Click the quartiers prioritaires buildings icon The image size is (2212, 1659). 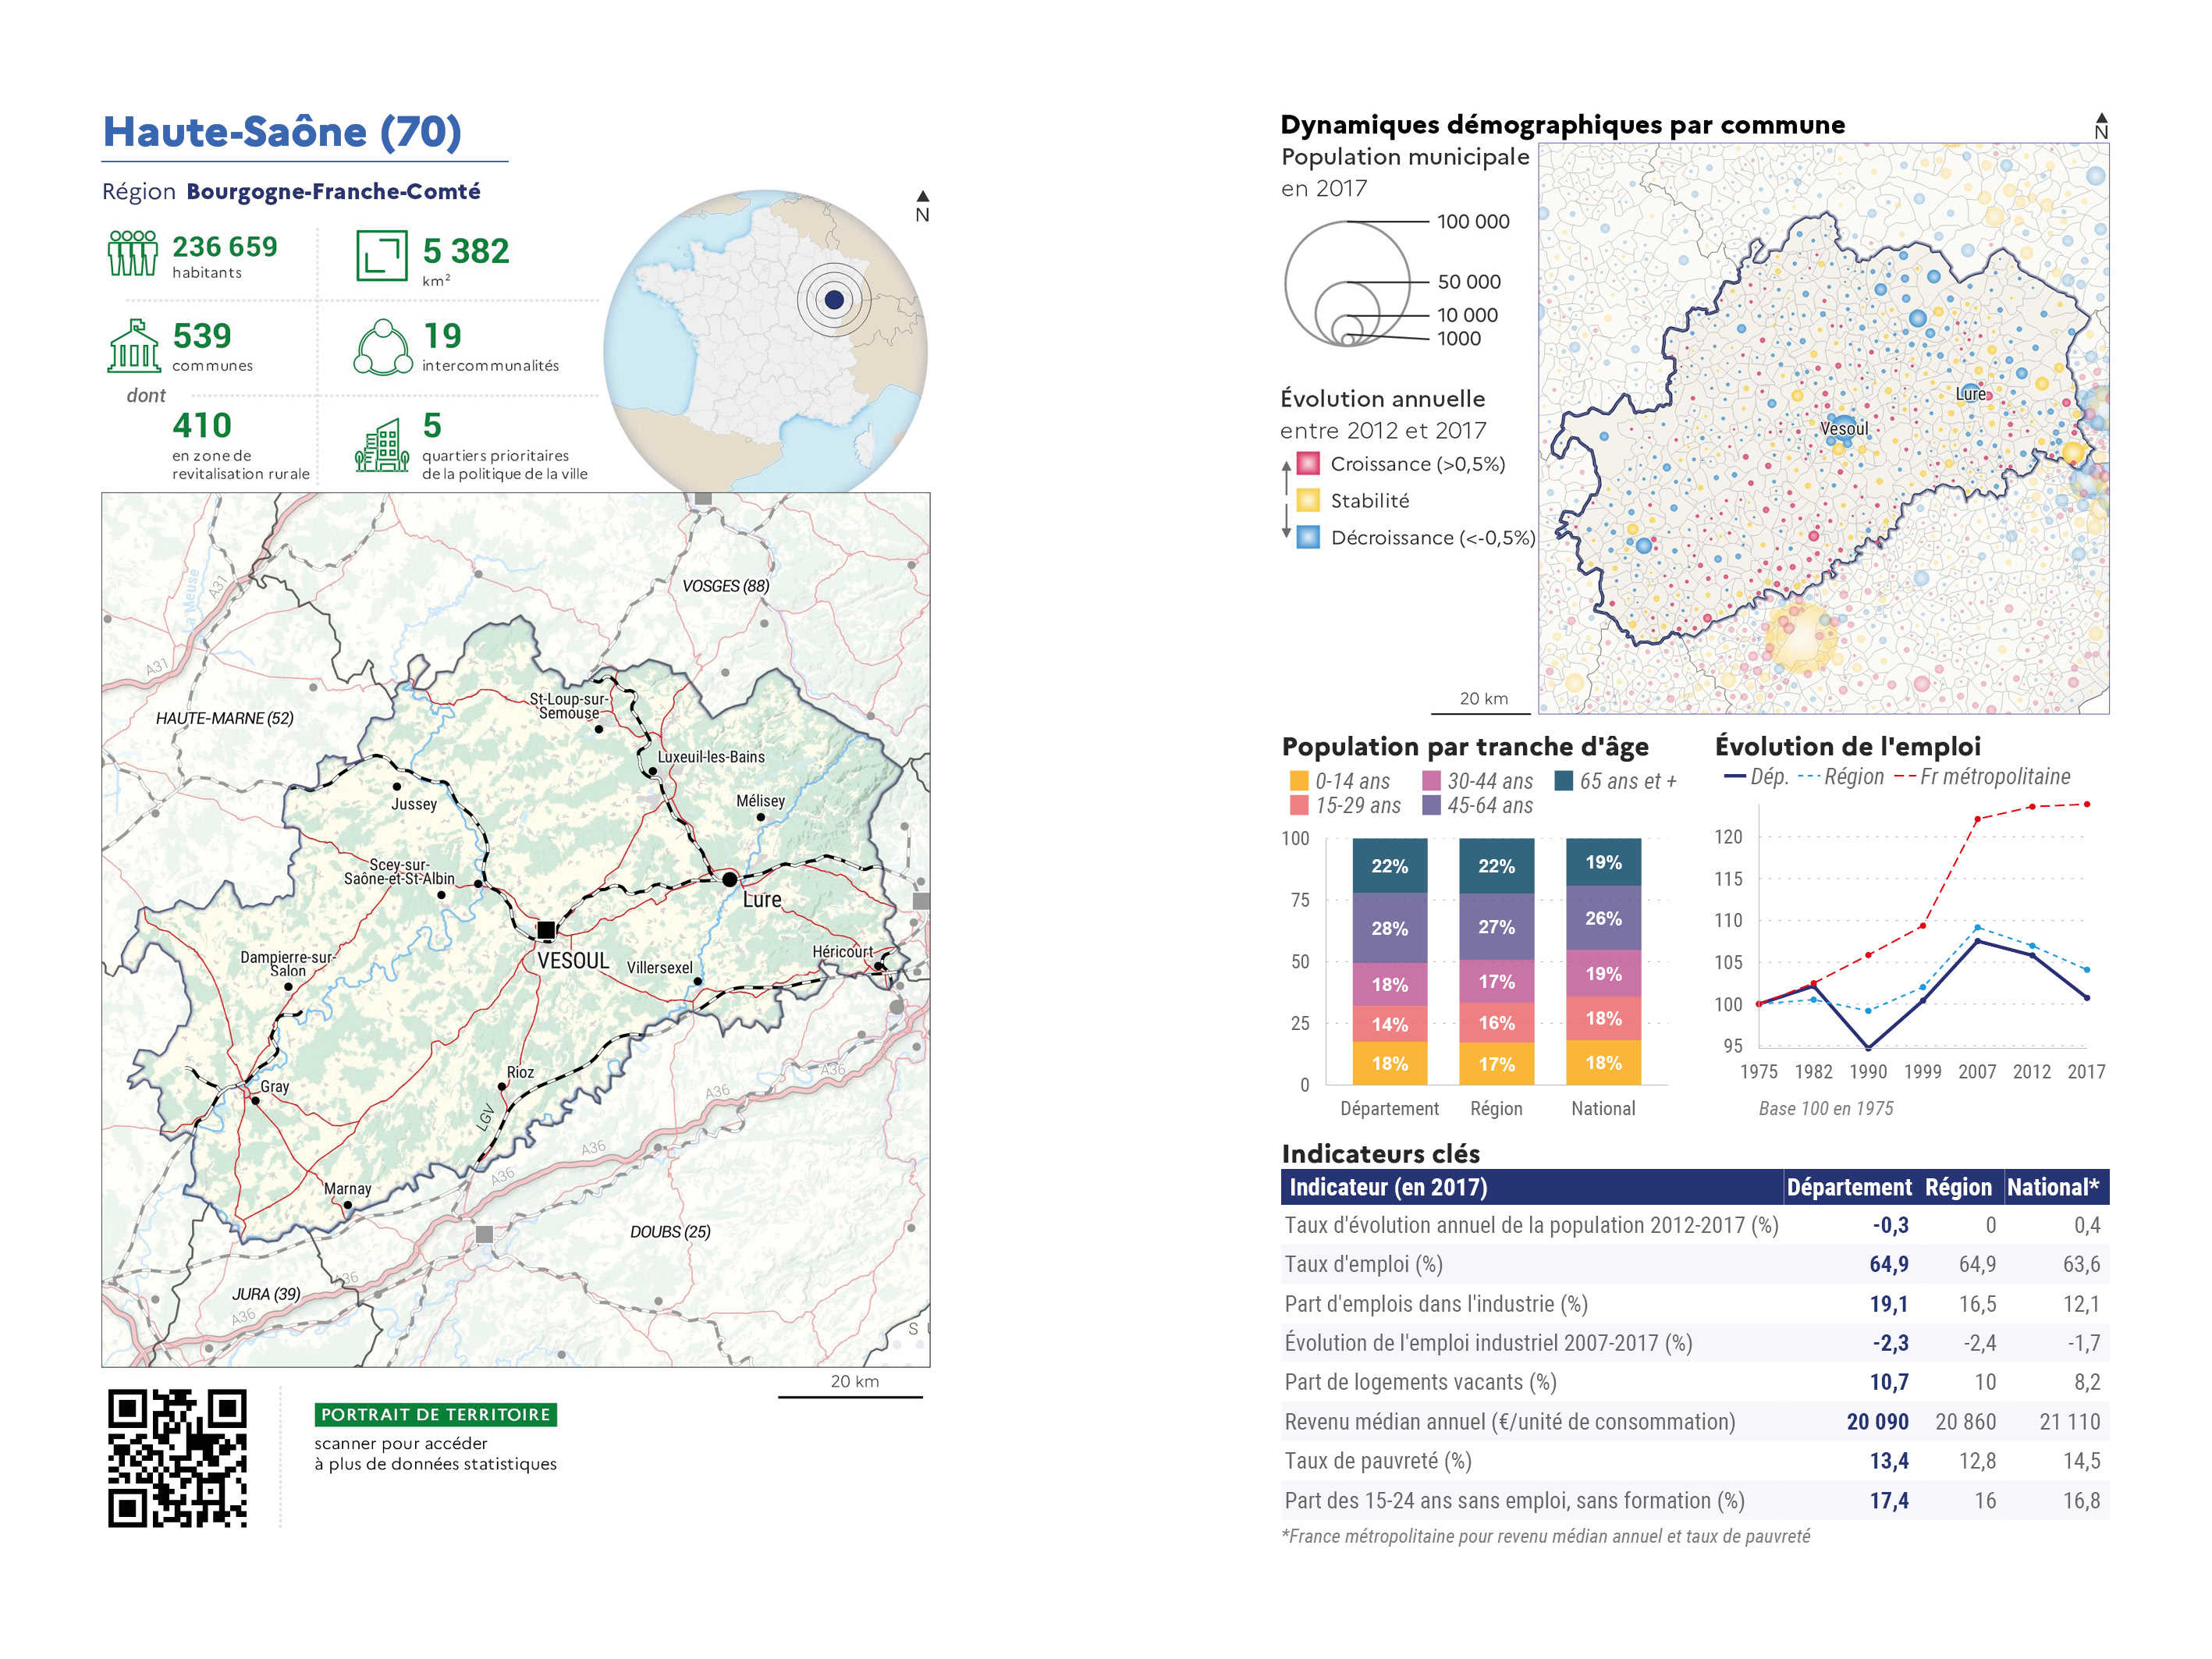pyautogui.click(x=382, y=446)
